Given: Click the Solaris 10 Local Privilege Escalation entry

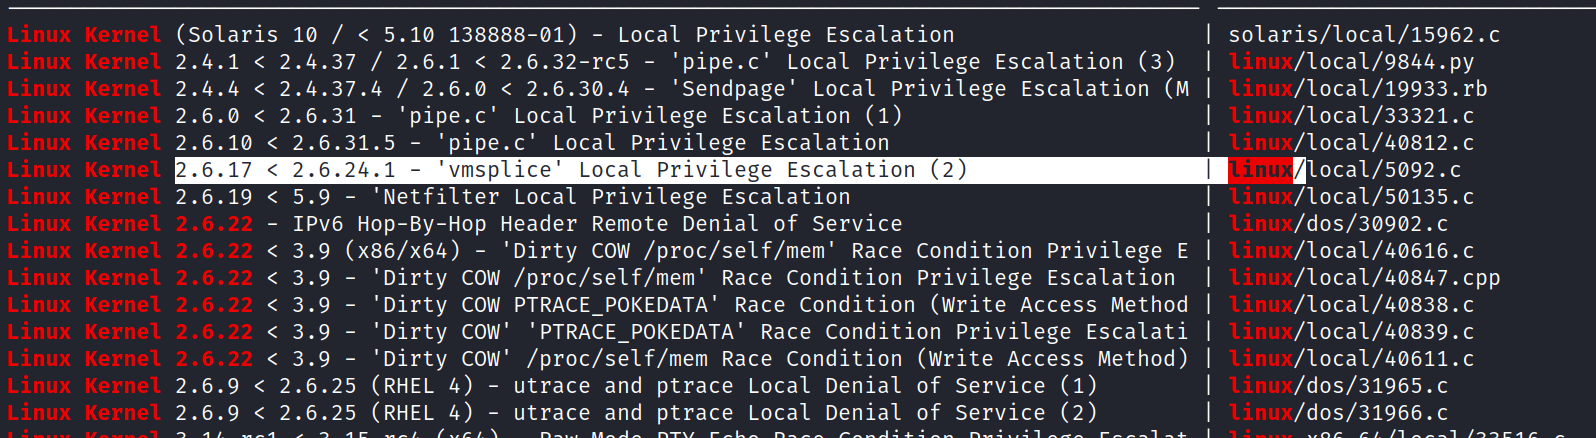Looking at the screenshot, I should (x=565, y=35).
